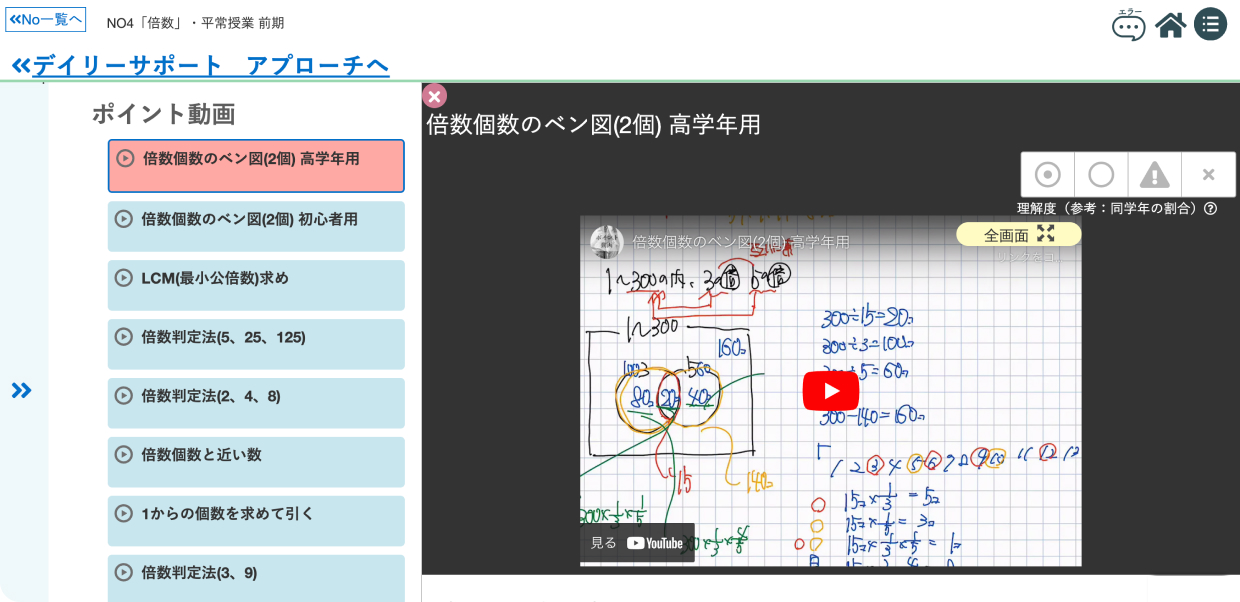
Task: Click help question mark beside 理解度
Action: click(x=1211, y=209)
